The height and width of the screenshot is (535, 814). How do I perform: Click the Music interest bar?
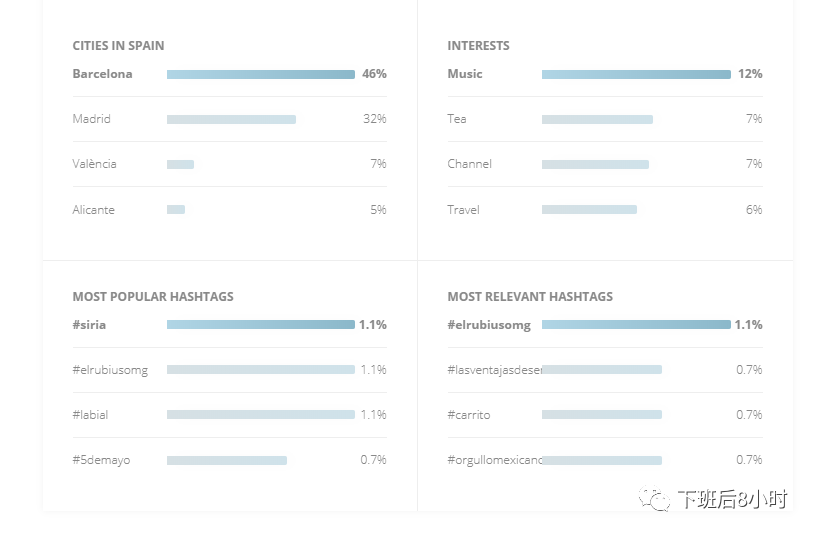(636, 74)
